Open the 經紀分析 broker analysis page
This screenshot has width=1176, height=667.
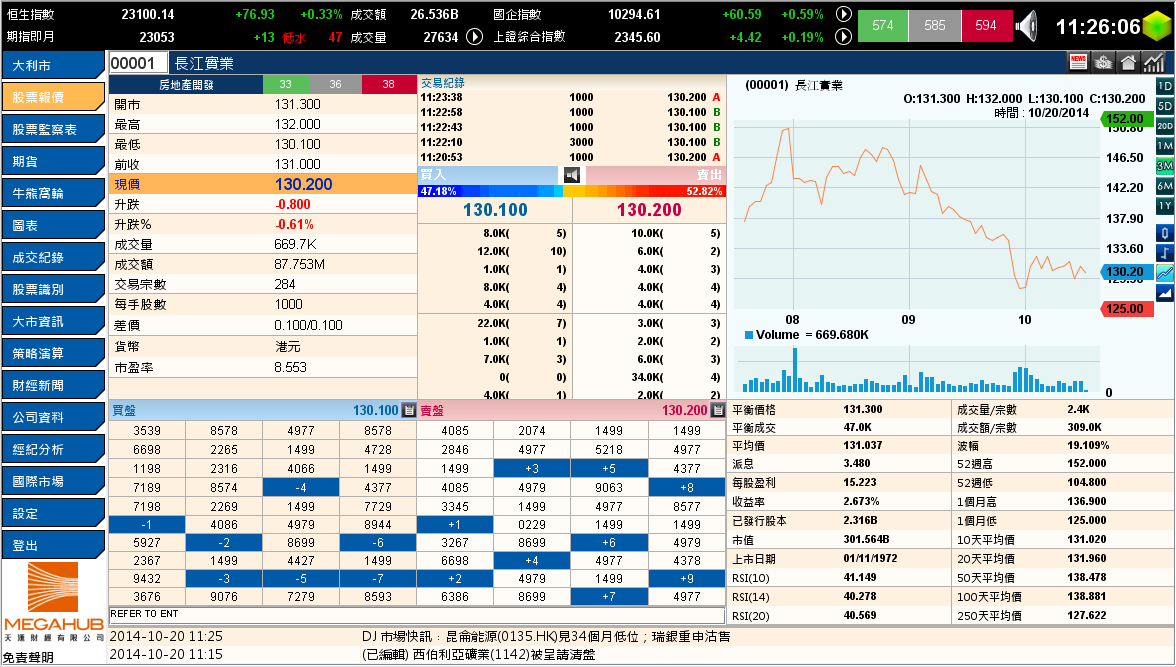click(x=52, y=449)
